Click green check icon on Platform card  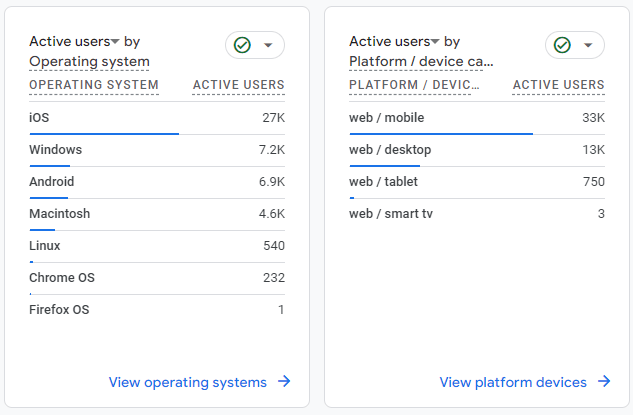point(562,45)
